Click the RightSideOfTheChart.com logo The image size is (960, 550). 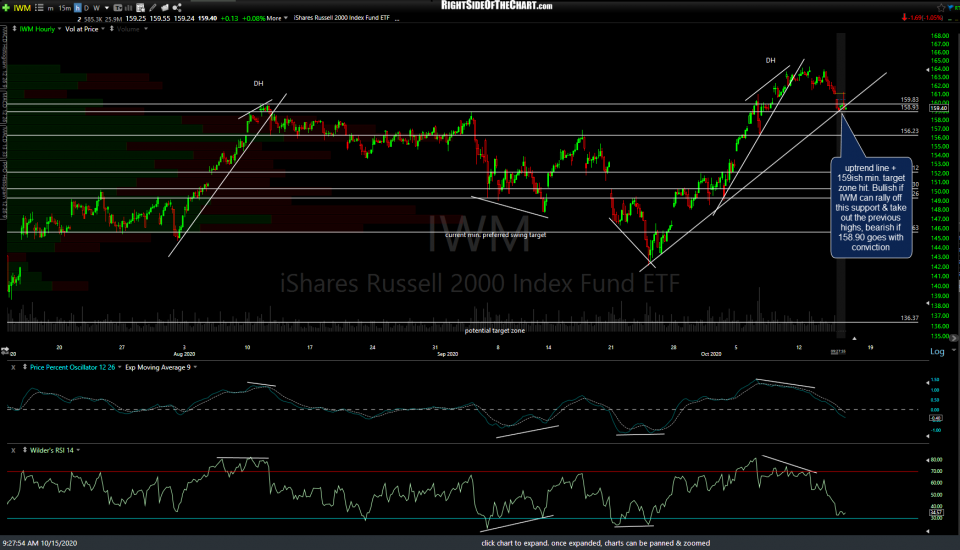click(497, 6)
